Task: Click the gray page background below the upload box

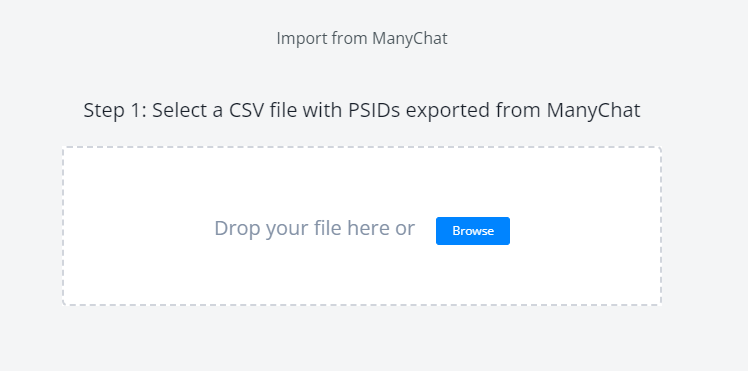Action: [x=362, y=339]
